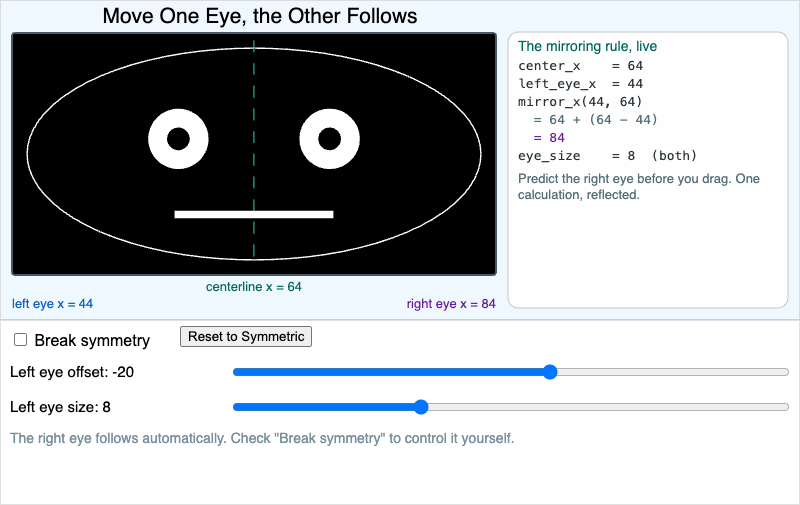Click the left eye on the face canvas

pyautogui.click(x=178, y=139)
